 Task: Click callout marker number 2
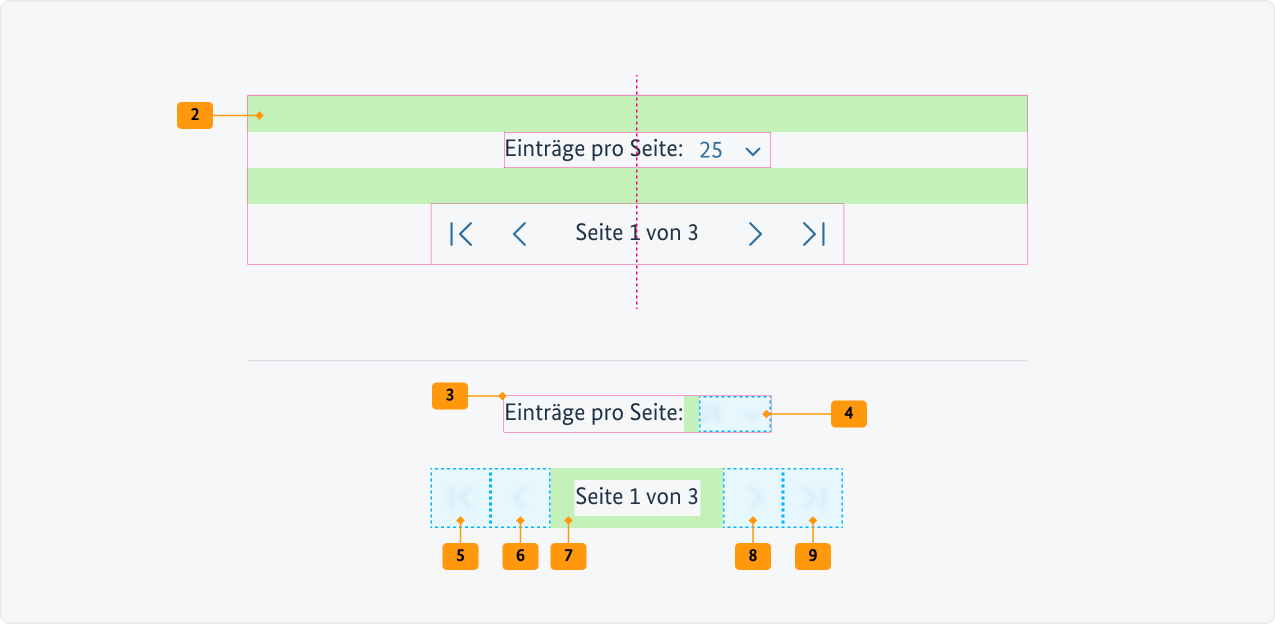pyautogui.click(x=194, y=114)
